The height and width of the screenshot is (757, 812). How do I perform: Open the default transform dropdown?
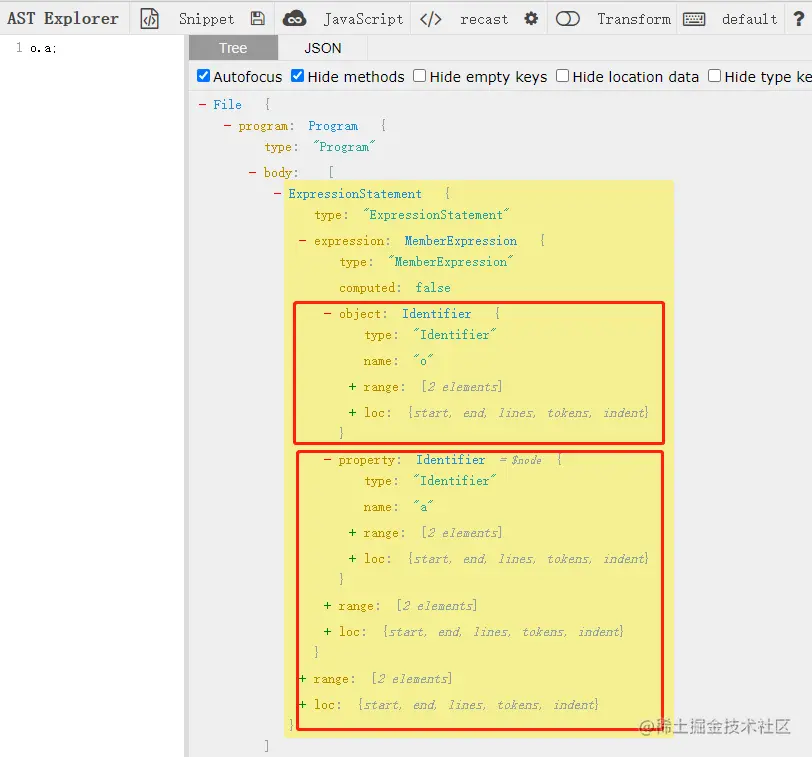[749, 18]
